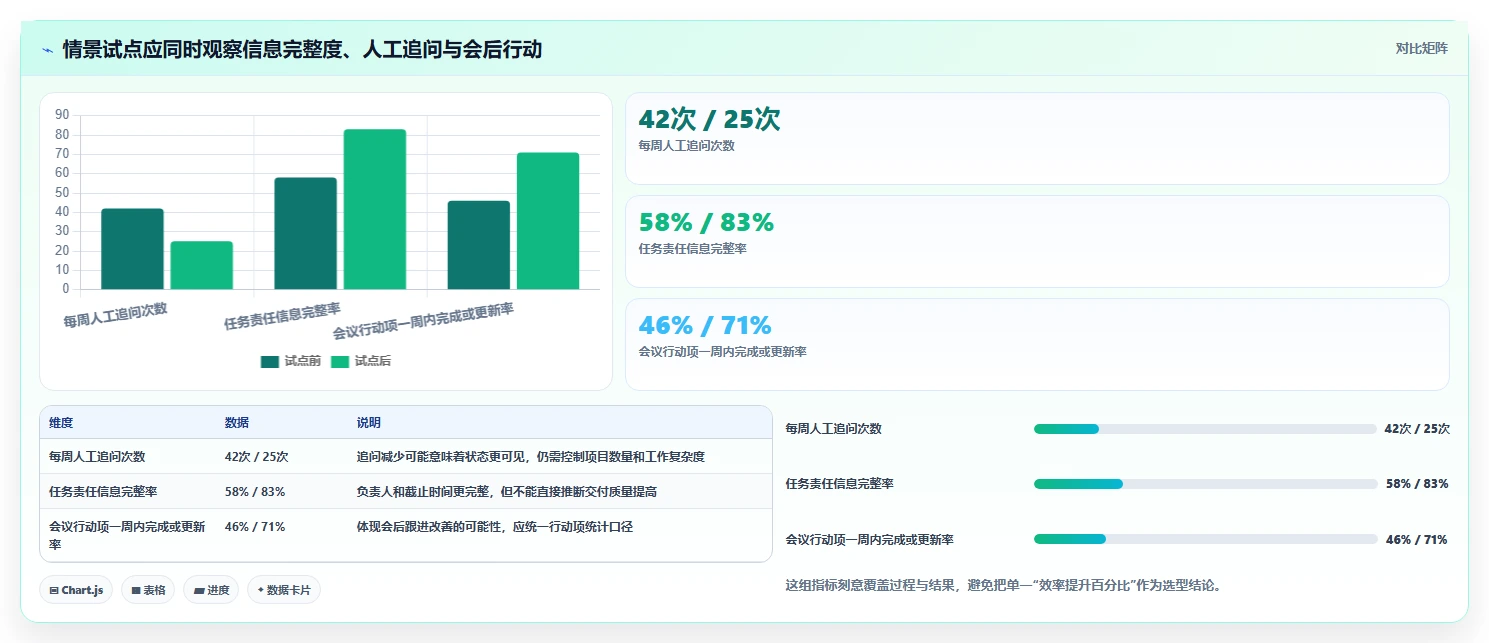Click the 维度 table column header
Image resolution: width=1489 pixels, height=643 pixels.
tap(61, 423)
